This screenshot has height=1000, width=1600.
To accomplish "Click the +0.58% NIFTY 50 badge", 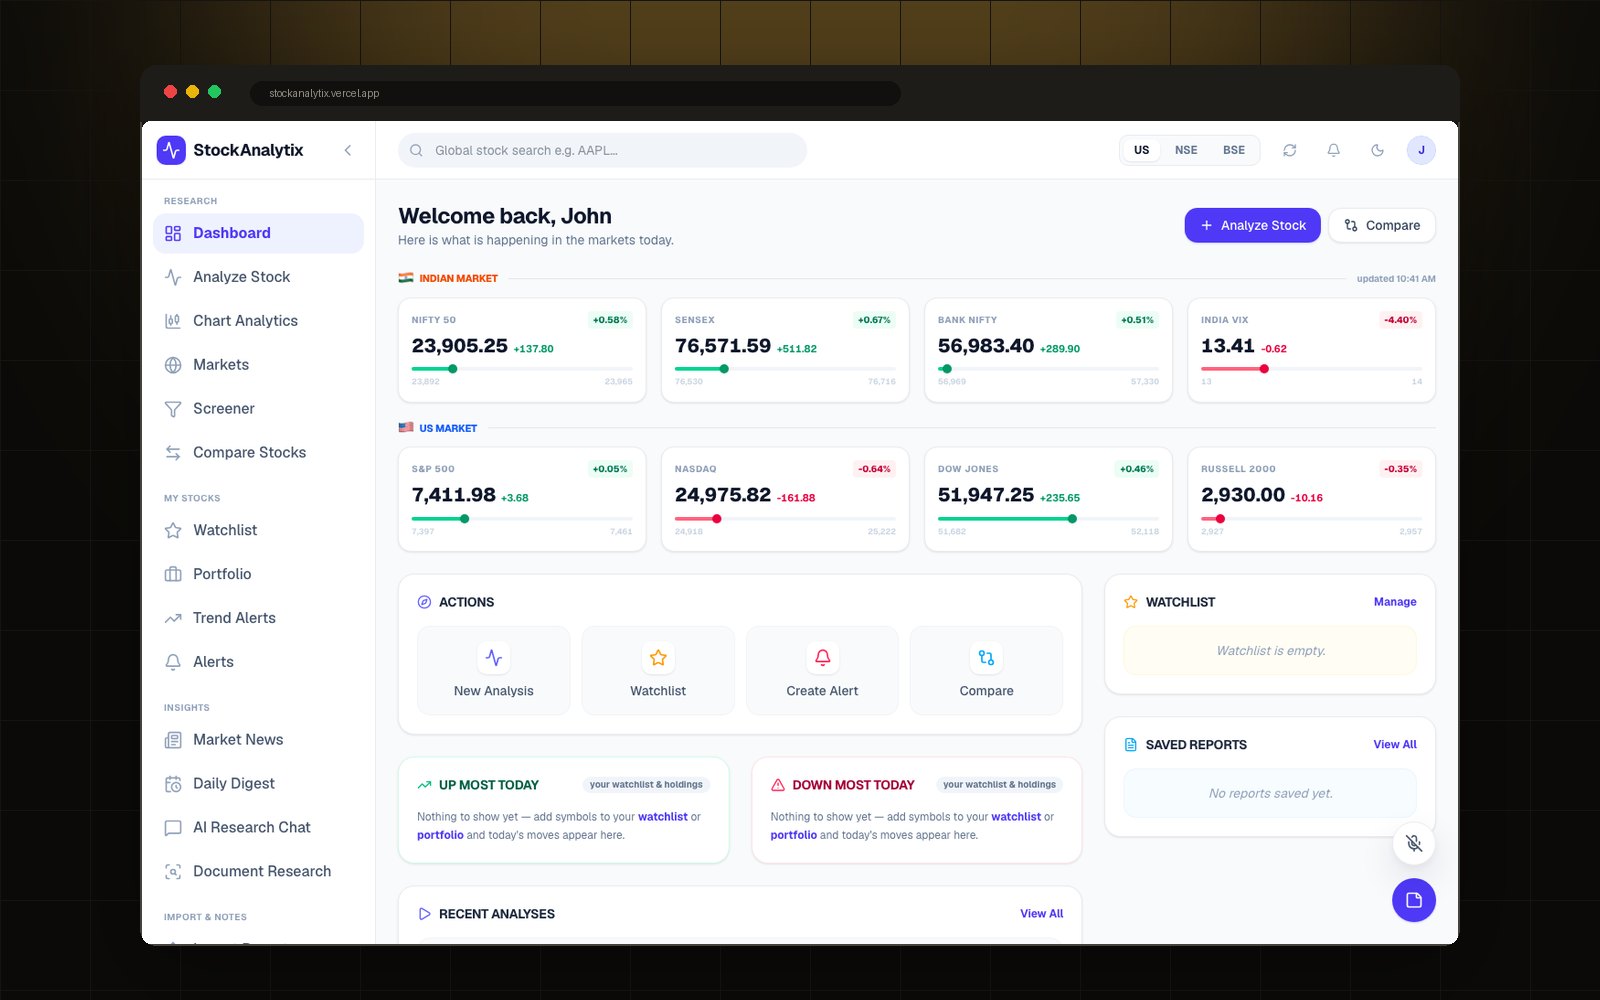I will tap(610, 320).
